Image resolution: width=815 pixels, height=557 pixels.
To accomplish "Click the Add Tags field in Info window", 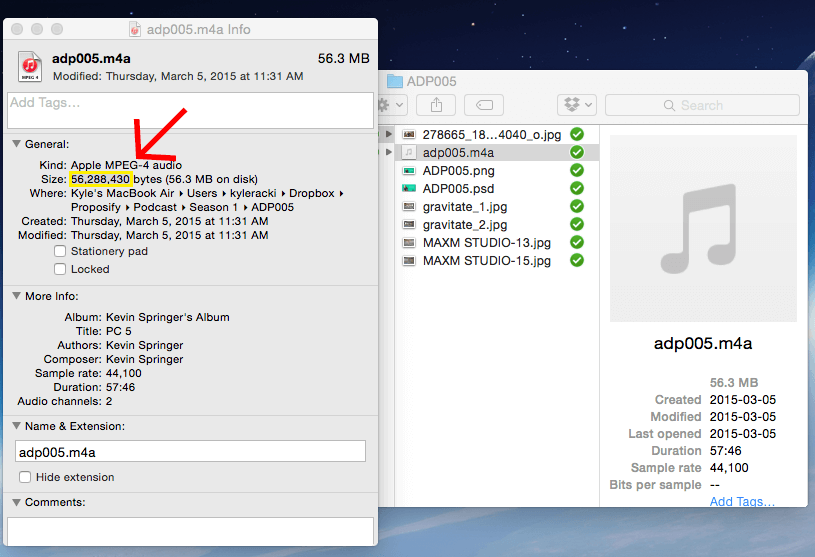I will (x=190, y=110).
